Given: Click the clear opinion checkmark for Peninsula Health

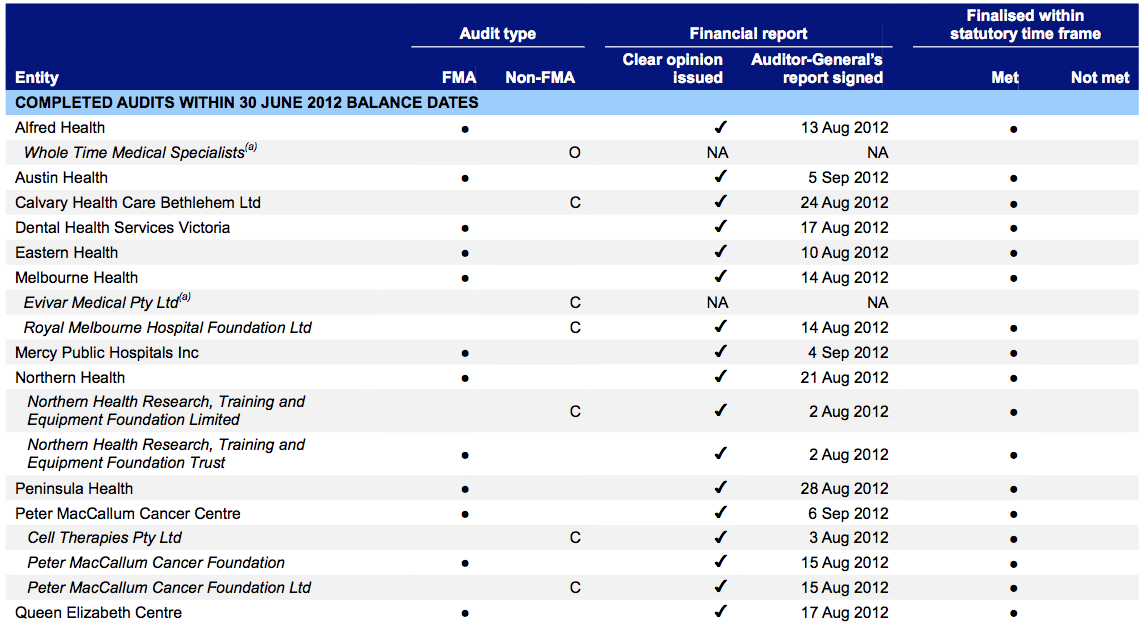Looking at the screenshot, I should pyautogui.click(x=721, y=488).
